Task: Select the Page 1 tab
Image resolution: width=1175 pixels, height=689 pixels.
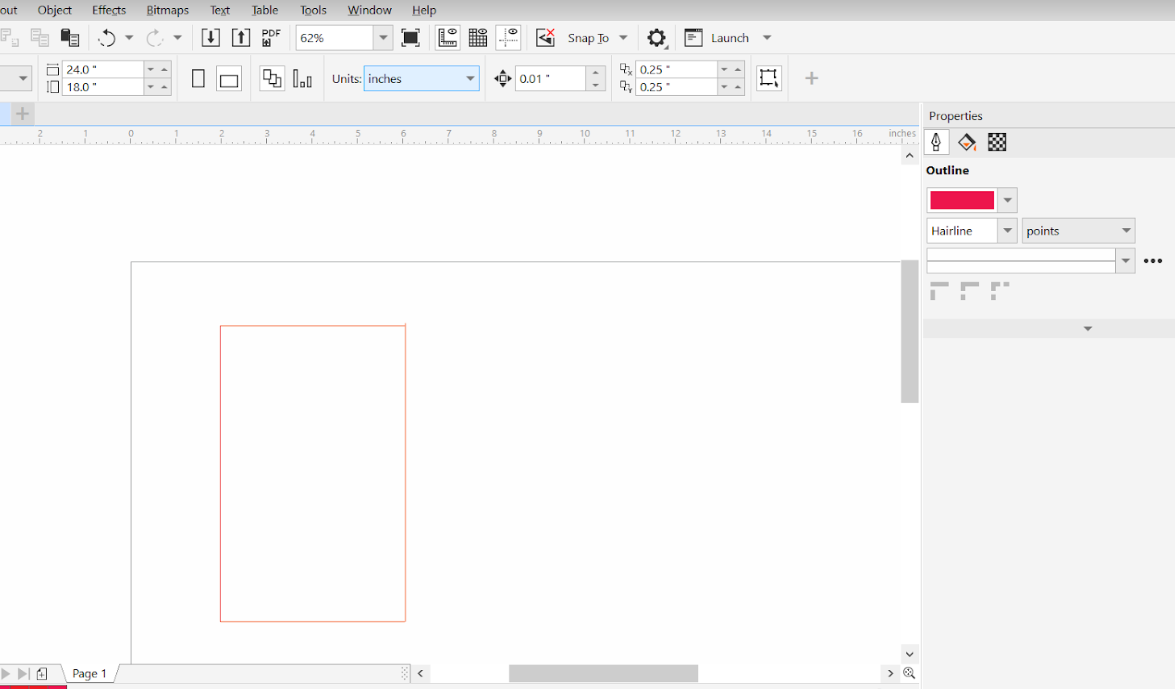Action: click(89, 673)
